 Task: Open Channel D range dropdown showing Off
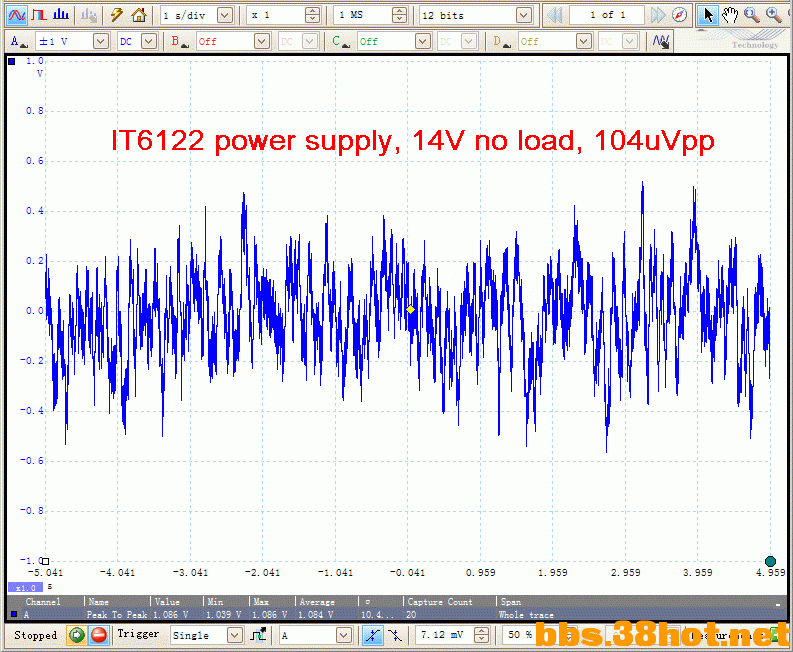click(584, 41)
